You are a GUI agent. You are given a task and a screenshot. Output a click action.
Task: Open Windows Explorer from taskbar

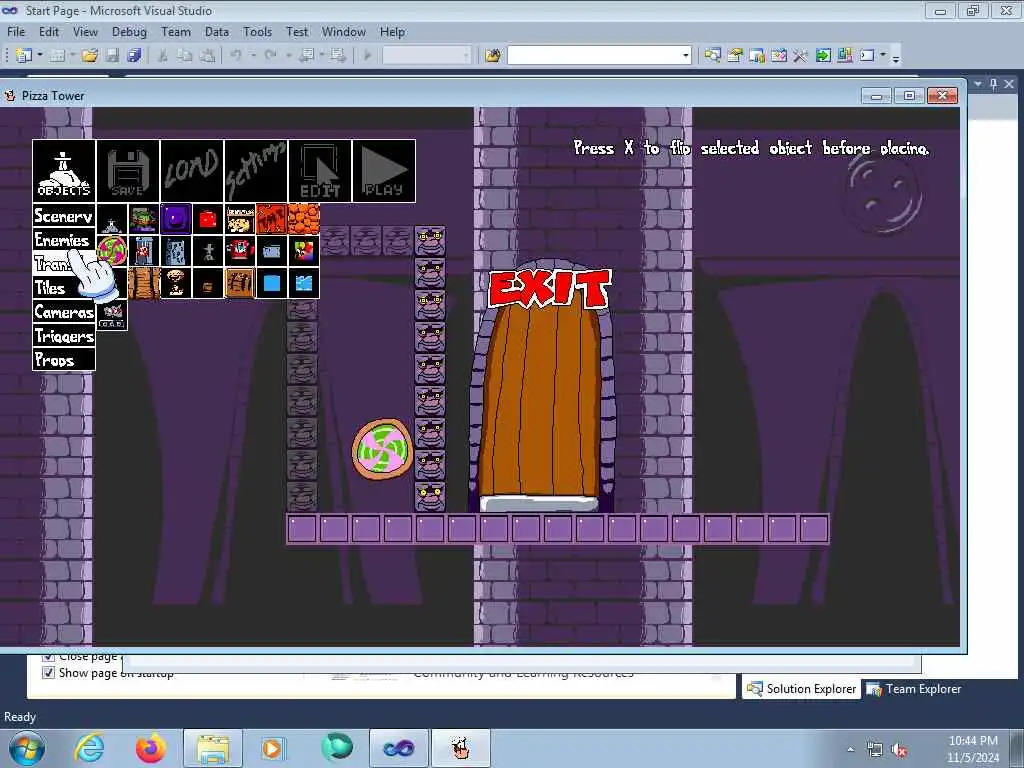tap(212, 748)
